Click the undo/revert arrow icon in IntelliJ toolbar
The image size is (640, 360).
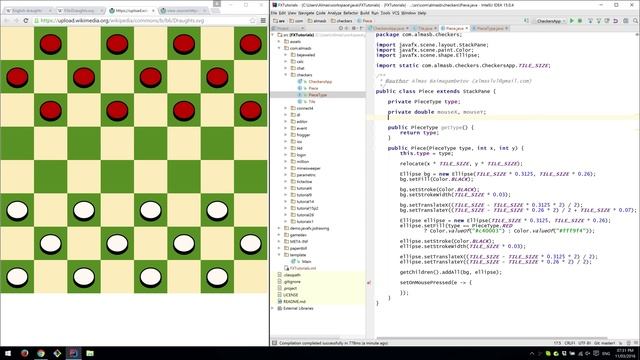point(616,20)
